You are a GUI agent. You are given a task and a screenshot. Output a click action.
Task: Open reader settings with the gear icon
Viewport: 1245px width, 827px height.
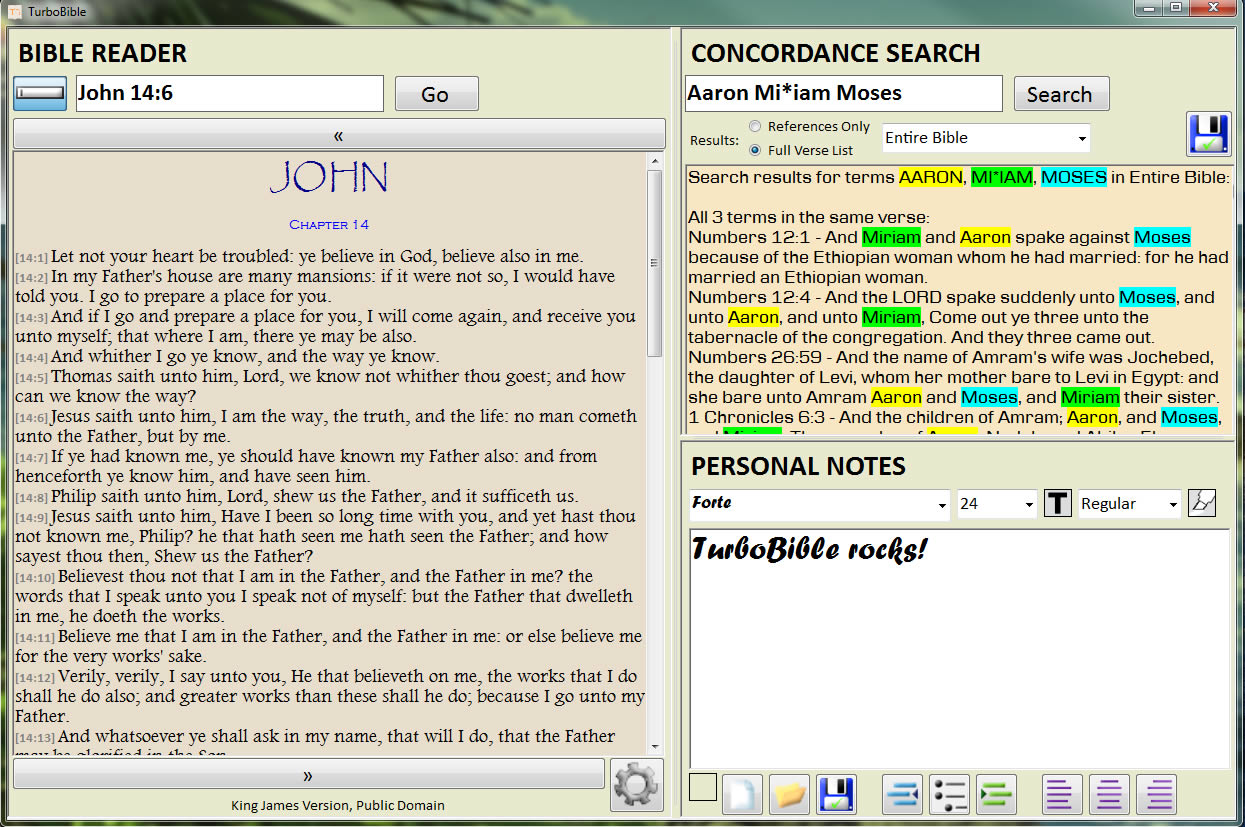pos(637,785)
